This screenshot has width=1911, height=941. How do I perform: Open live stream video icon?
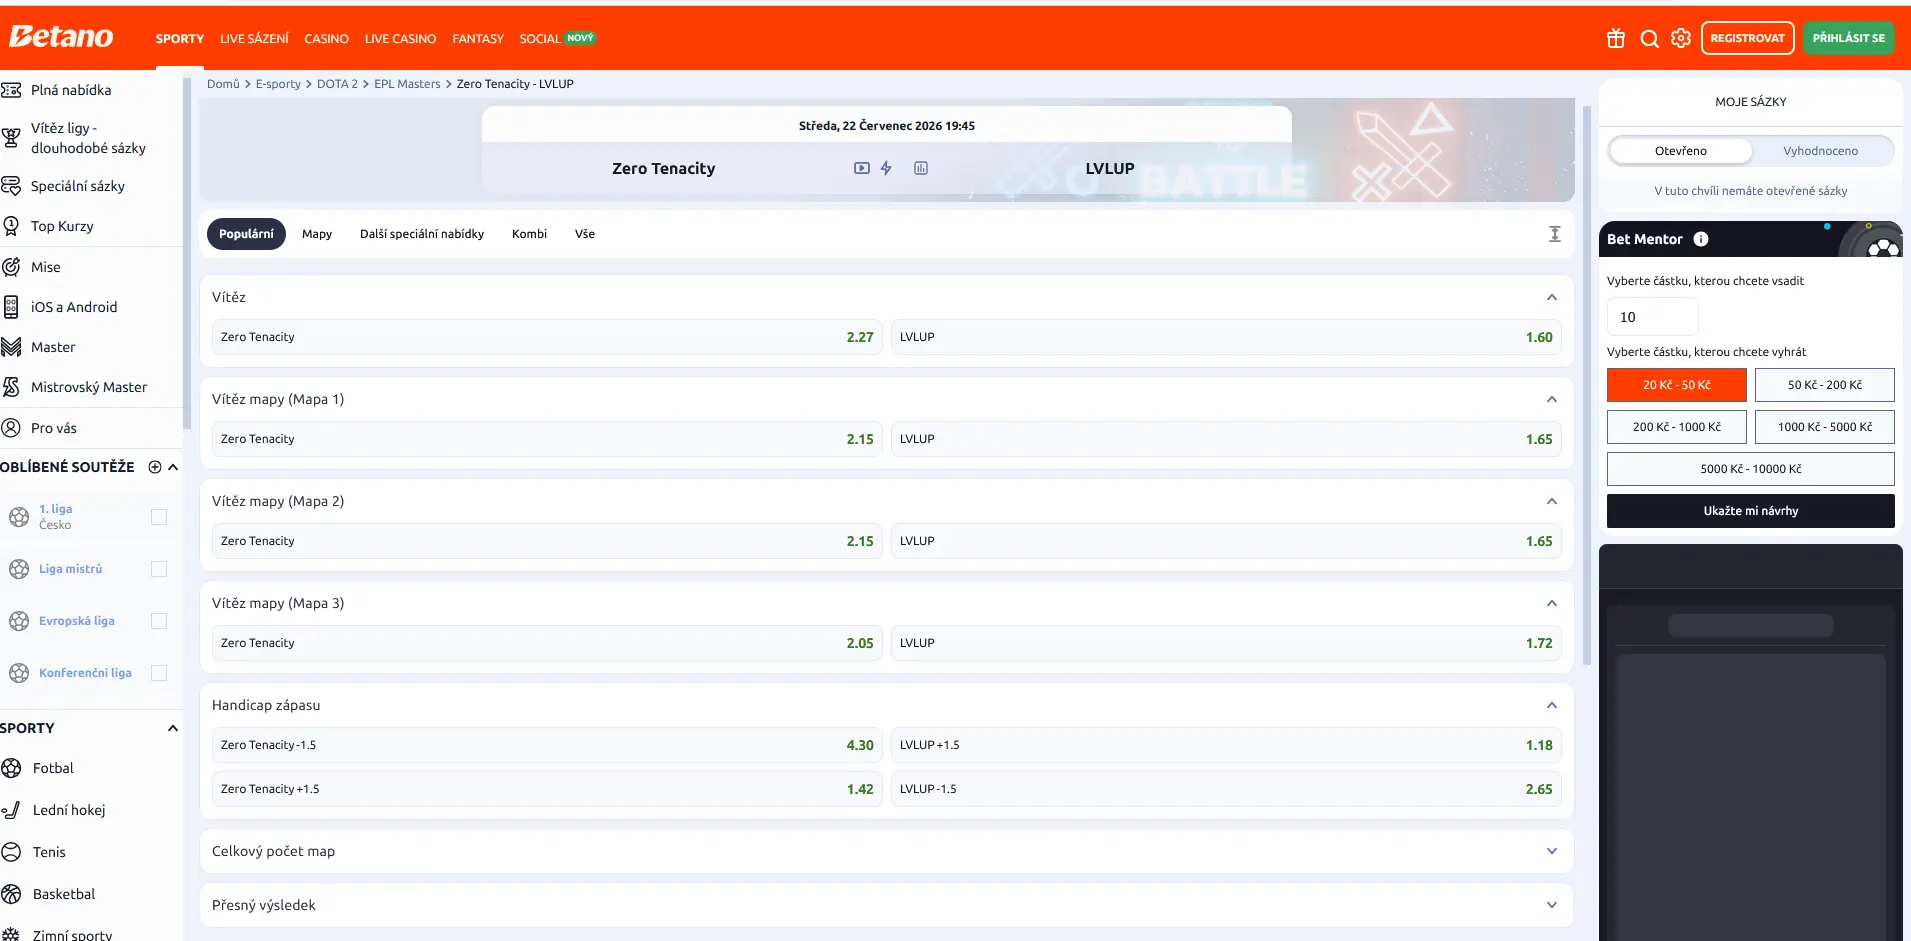[861, 168]
